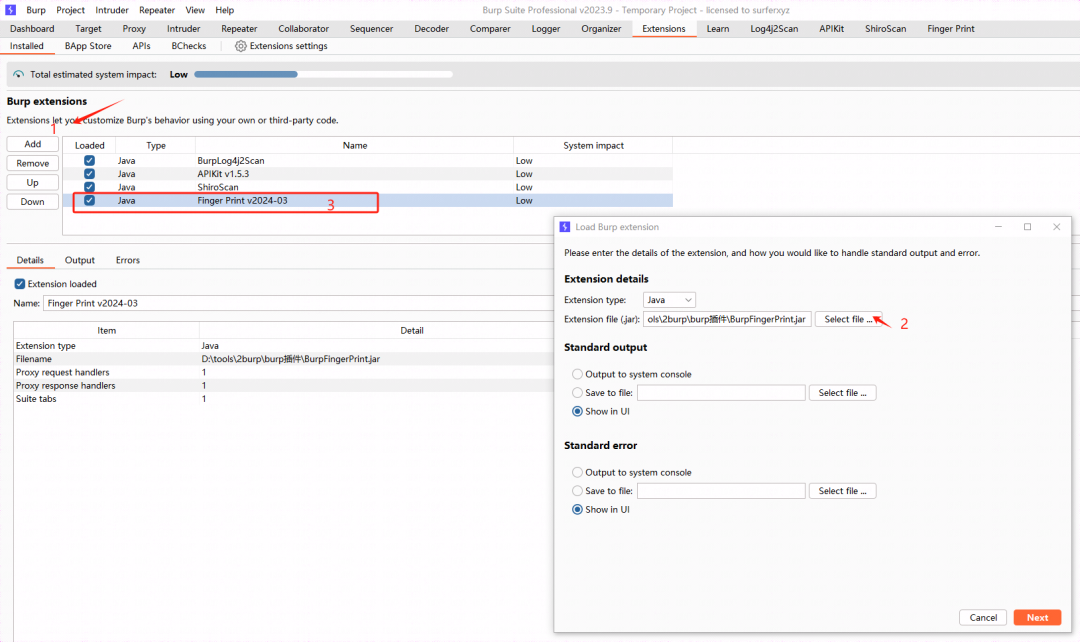Click the Extensions settings gear icon
The height and width of the screenshot is (642, 1080).
tap(240, 46)
